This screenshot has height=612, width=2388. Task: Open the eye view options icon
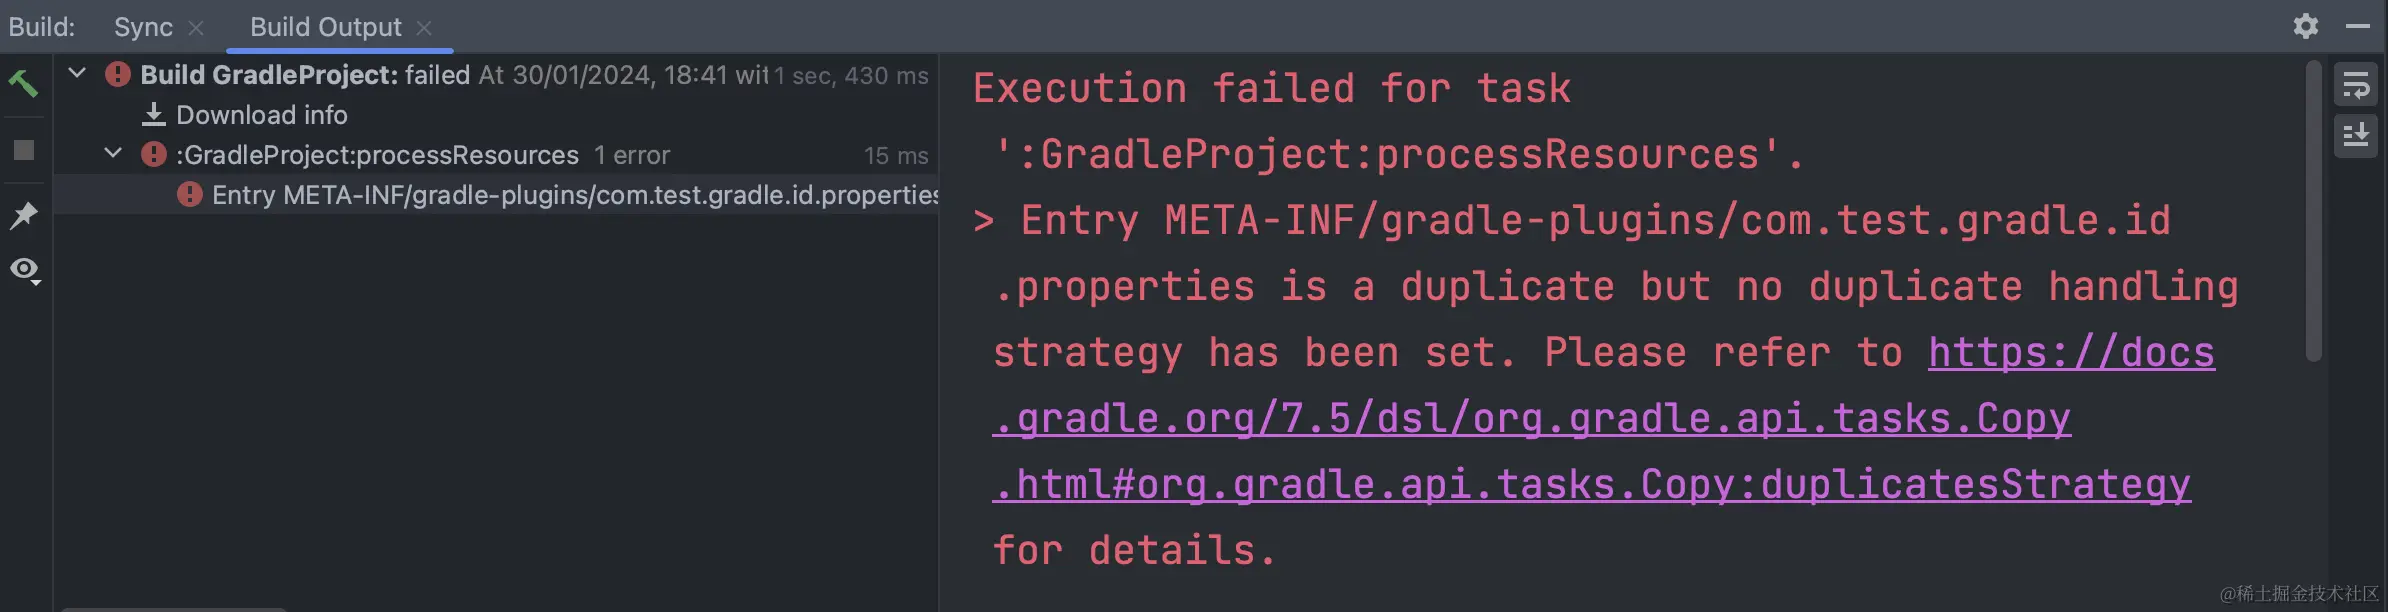[24, 270]
